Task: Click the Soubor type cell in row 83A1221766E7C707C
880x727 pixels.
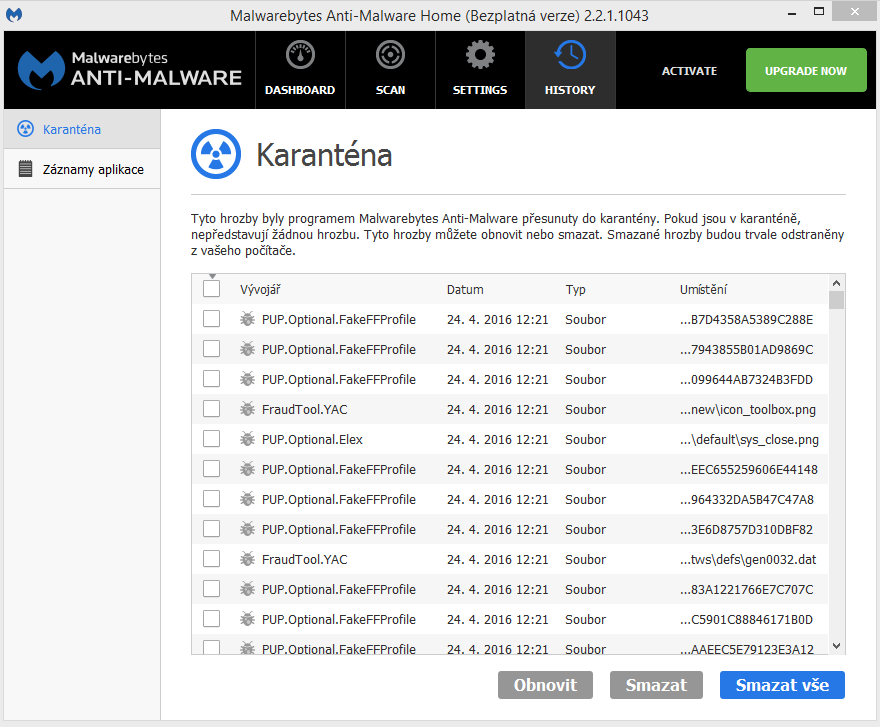Action: click(585, 589)
